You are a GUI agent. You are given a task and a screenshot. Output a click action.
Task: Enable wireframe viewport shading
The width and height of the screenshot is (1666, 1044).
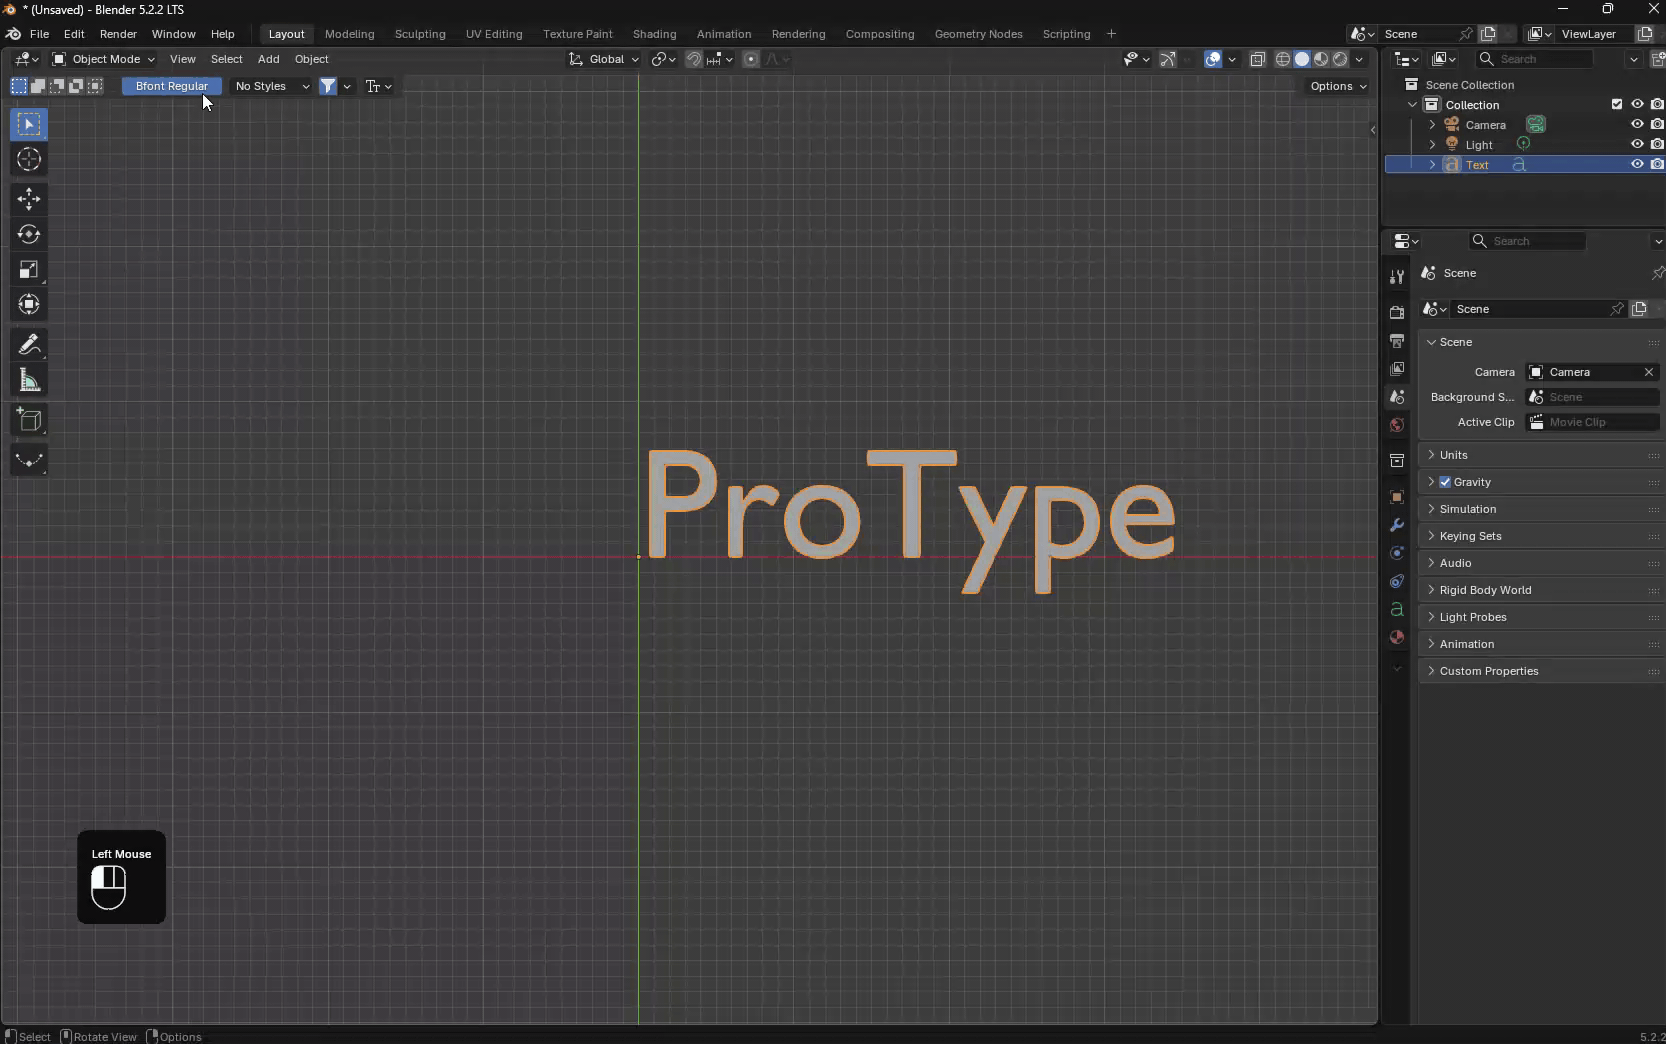pyautogui.click(x=1283, y=59)
